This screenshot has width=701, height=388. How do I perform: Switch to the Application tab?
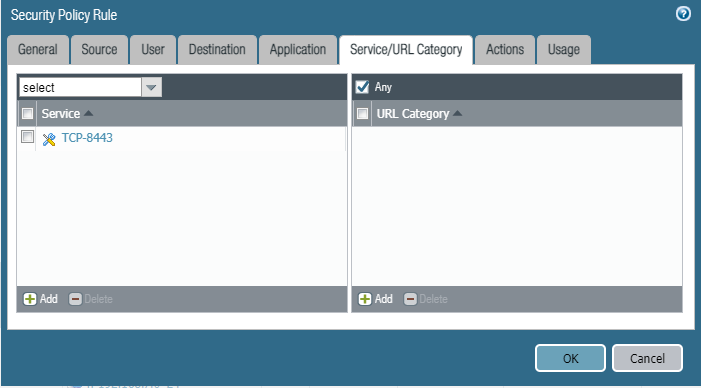[x=298, y=50]
